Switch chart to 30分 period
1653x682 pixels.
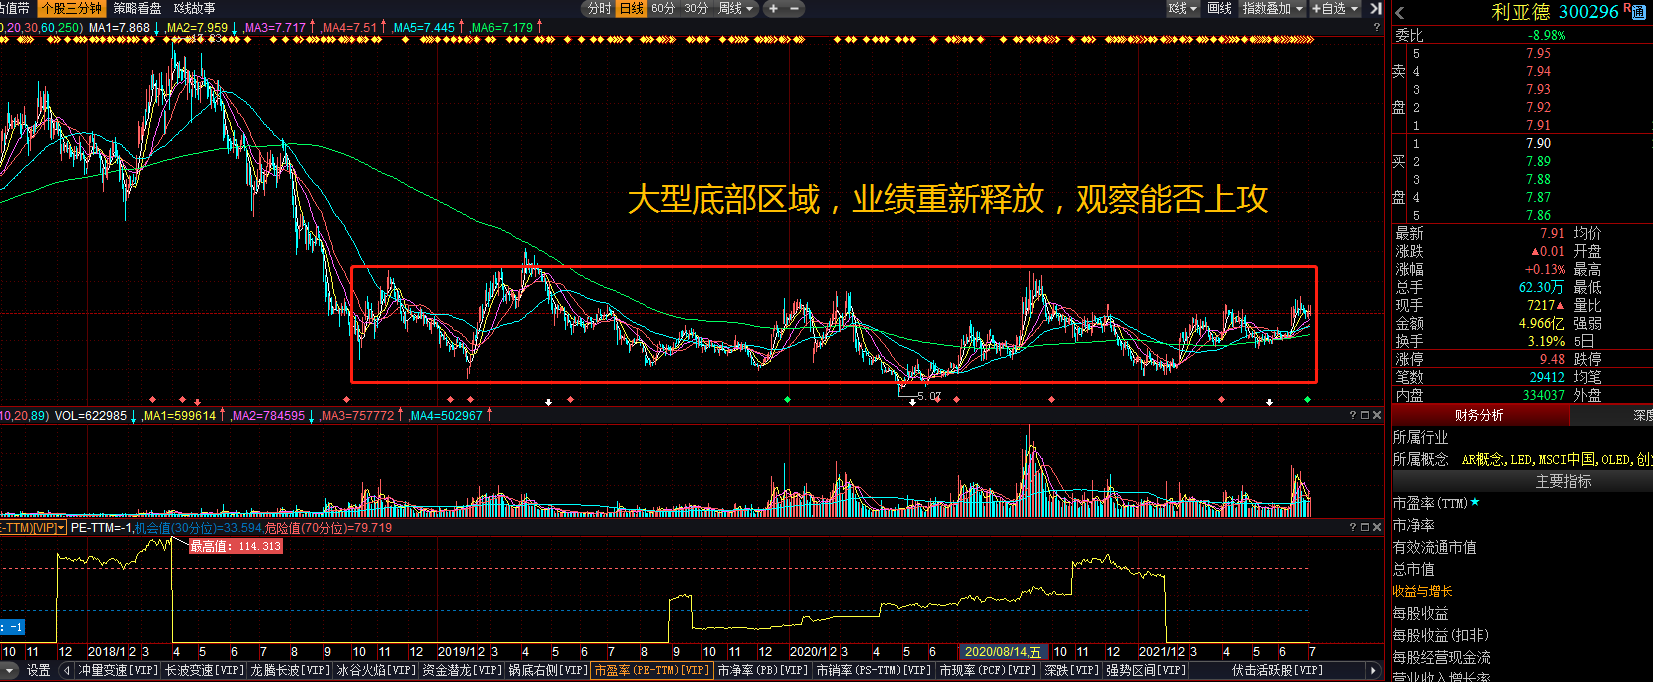696,8
